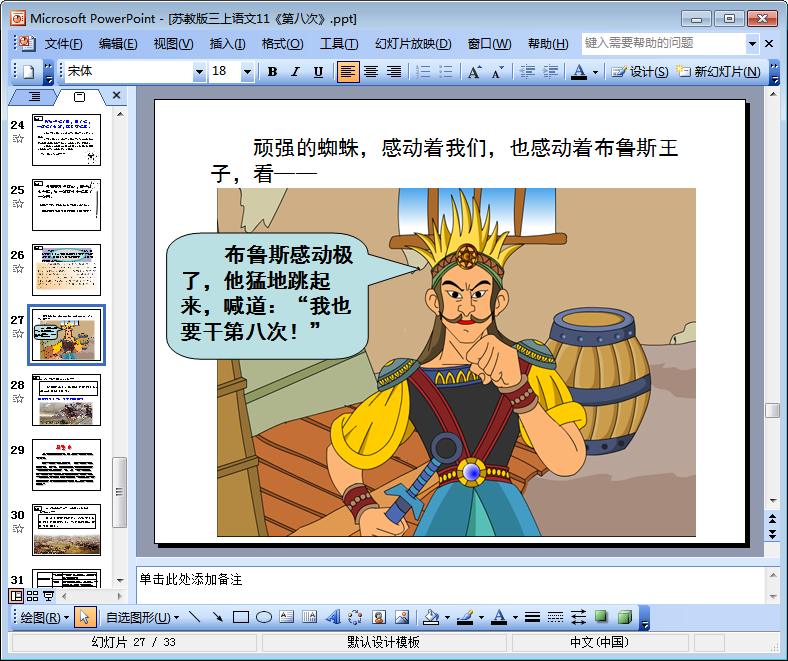The image size is (788, 661).
Task: Click the New document icon
Action: [29, 72]
